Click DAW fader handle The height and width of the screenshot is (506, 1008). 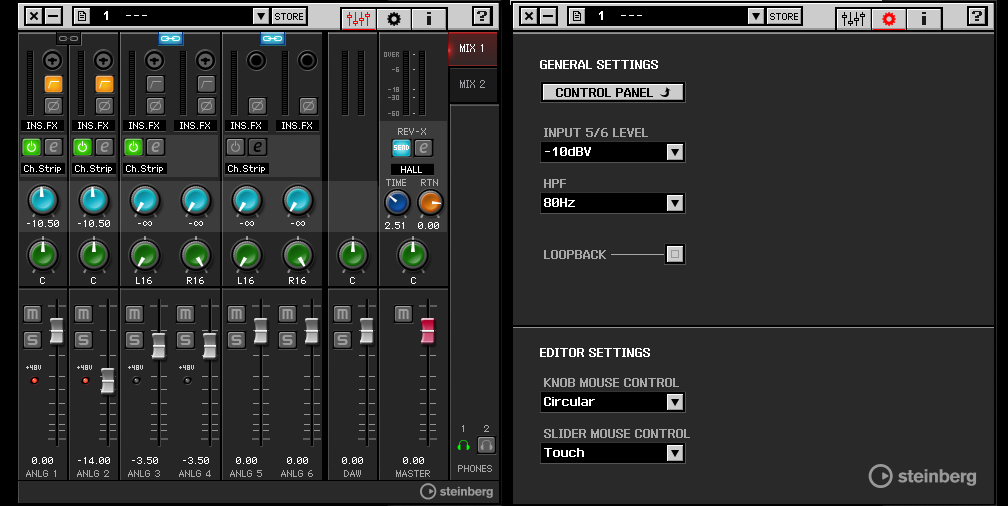click(x=366, y=330)
